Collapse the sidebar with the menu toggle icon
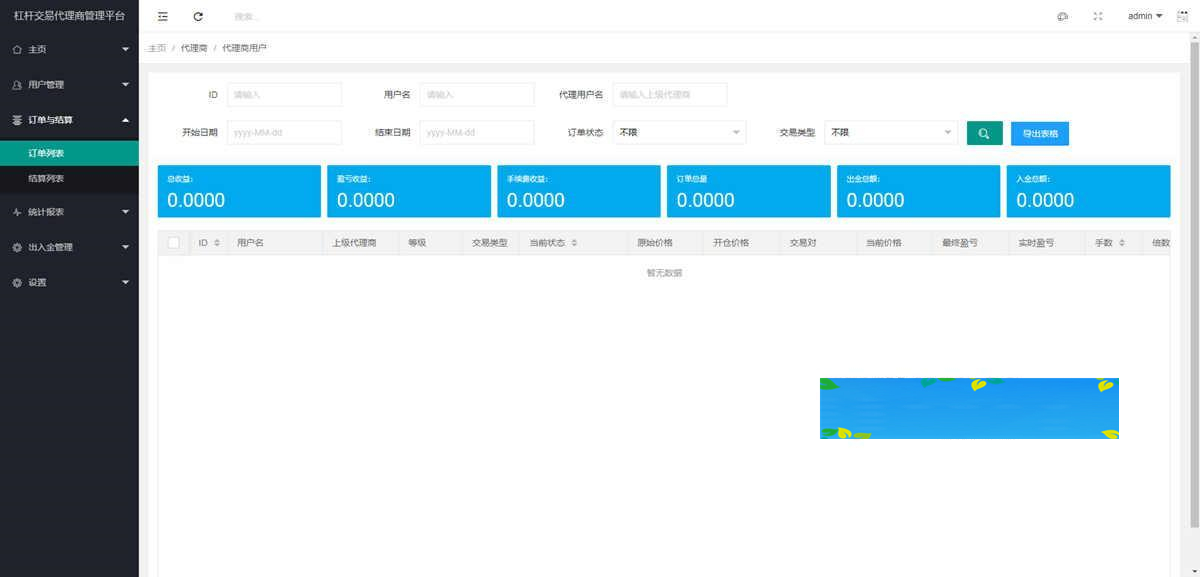 163,16
